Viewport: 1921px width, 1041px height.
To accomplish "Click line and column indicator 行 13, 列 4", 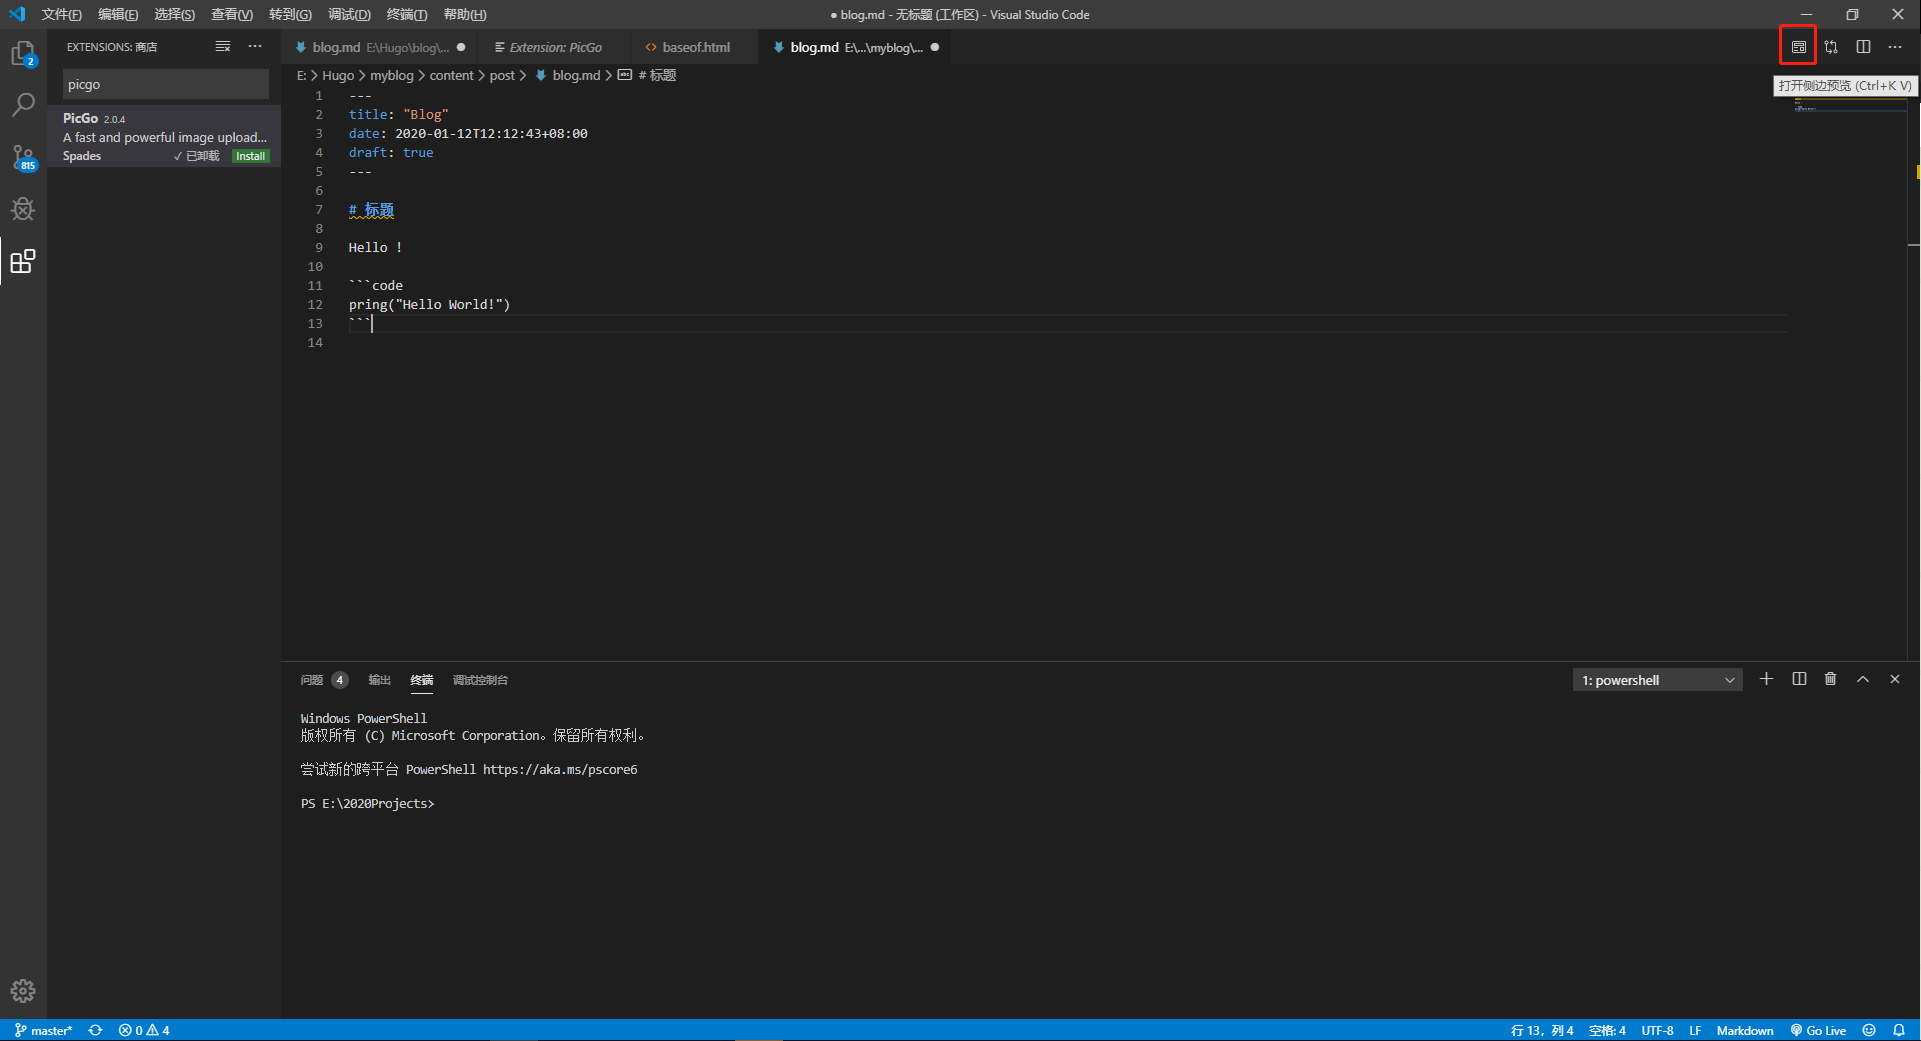I will [x=1542, y=1030].
